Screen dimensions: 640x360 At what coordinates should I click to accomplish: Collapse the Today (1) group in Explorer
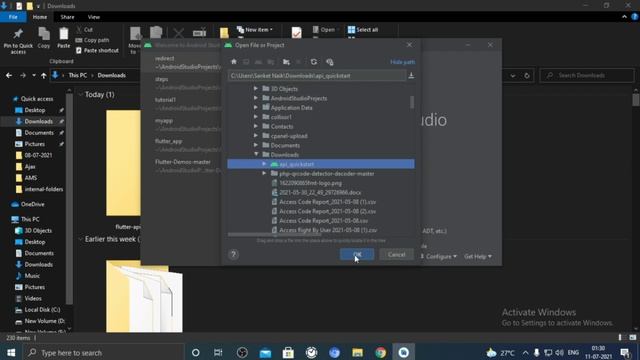pos(81,95)
